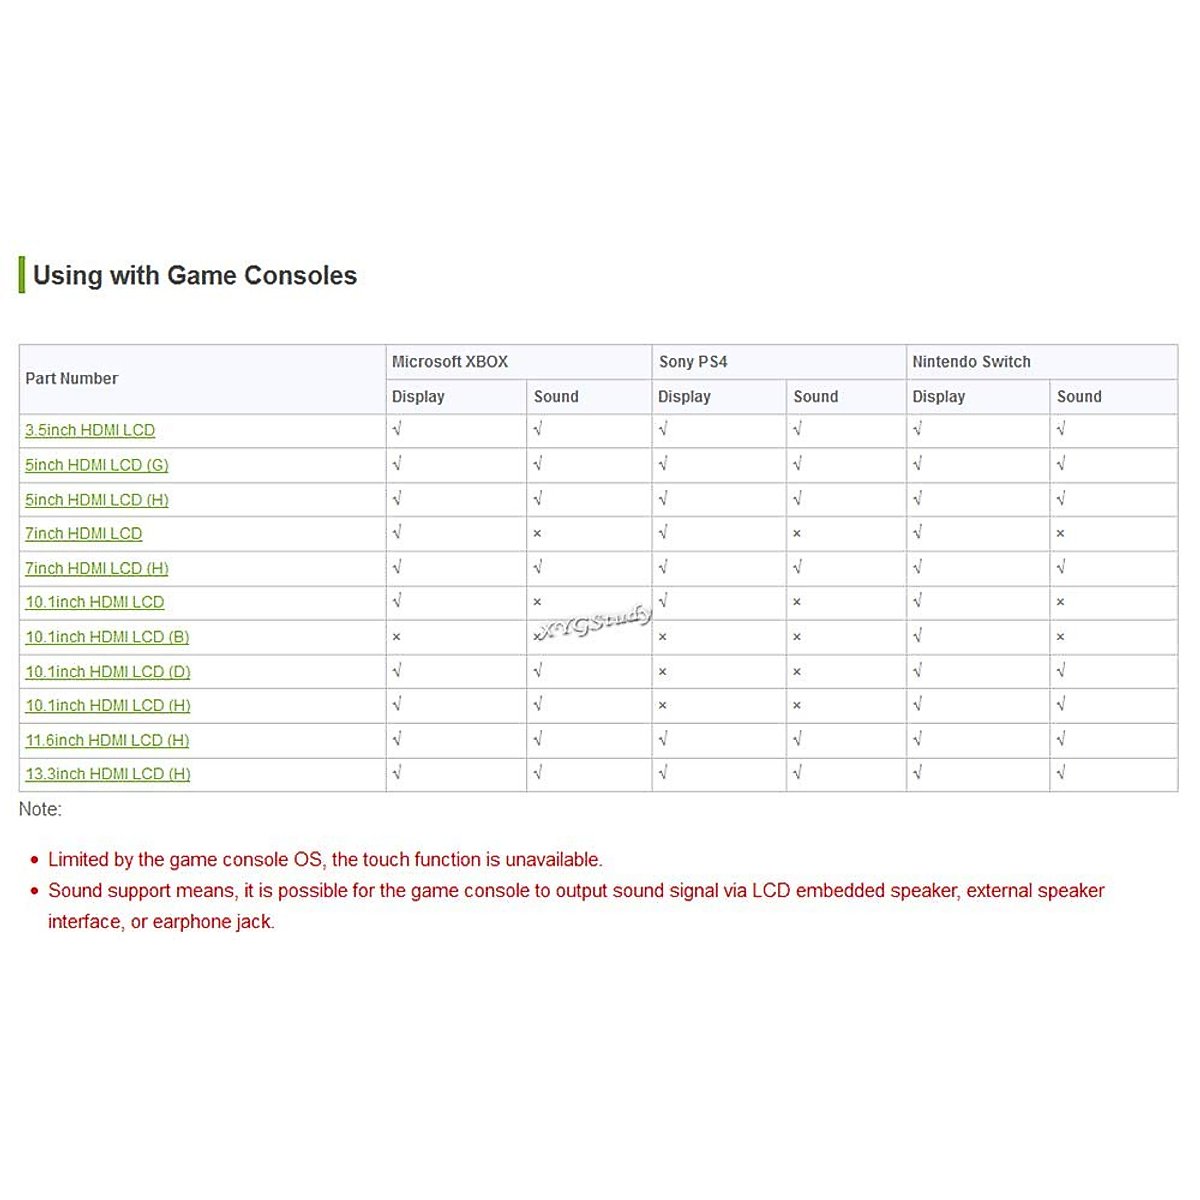Open the 3.5inch HDMI LCD link
Image resolution: width=1200 pixels, height=1200 pixels.
coord(90,430)
